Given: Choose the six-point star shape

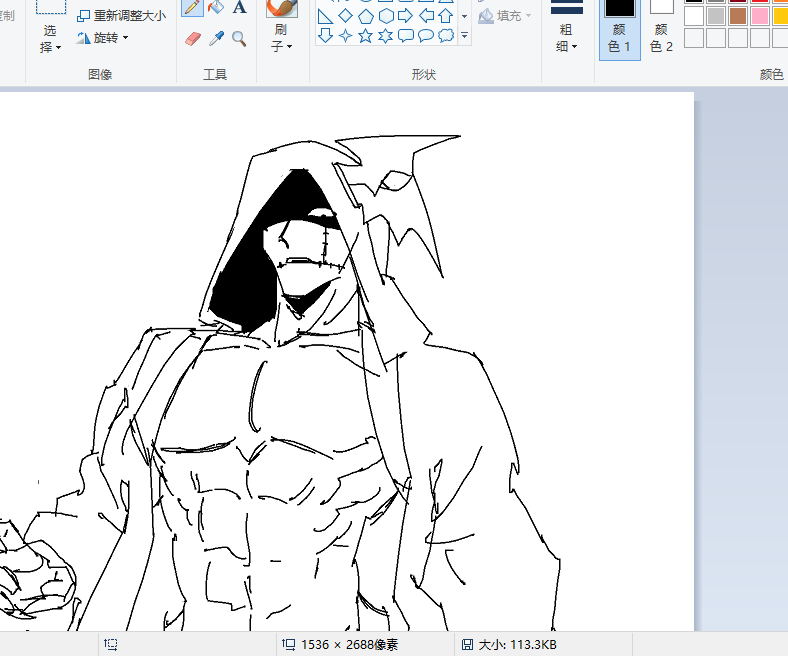Looking at the screenshot, I should click(x=385, y=36).
